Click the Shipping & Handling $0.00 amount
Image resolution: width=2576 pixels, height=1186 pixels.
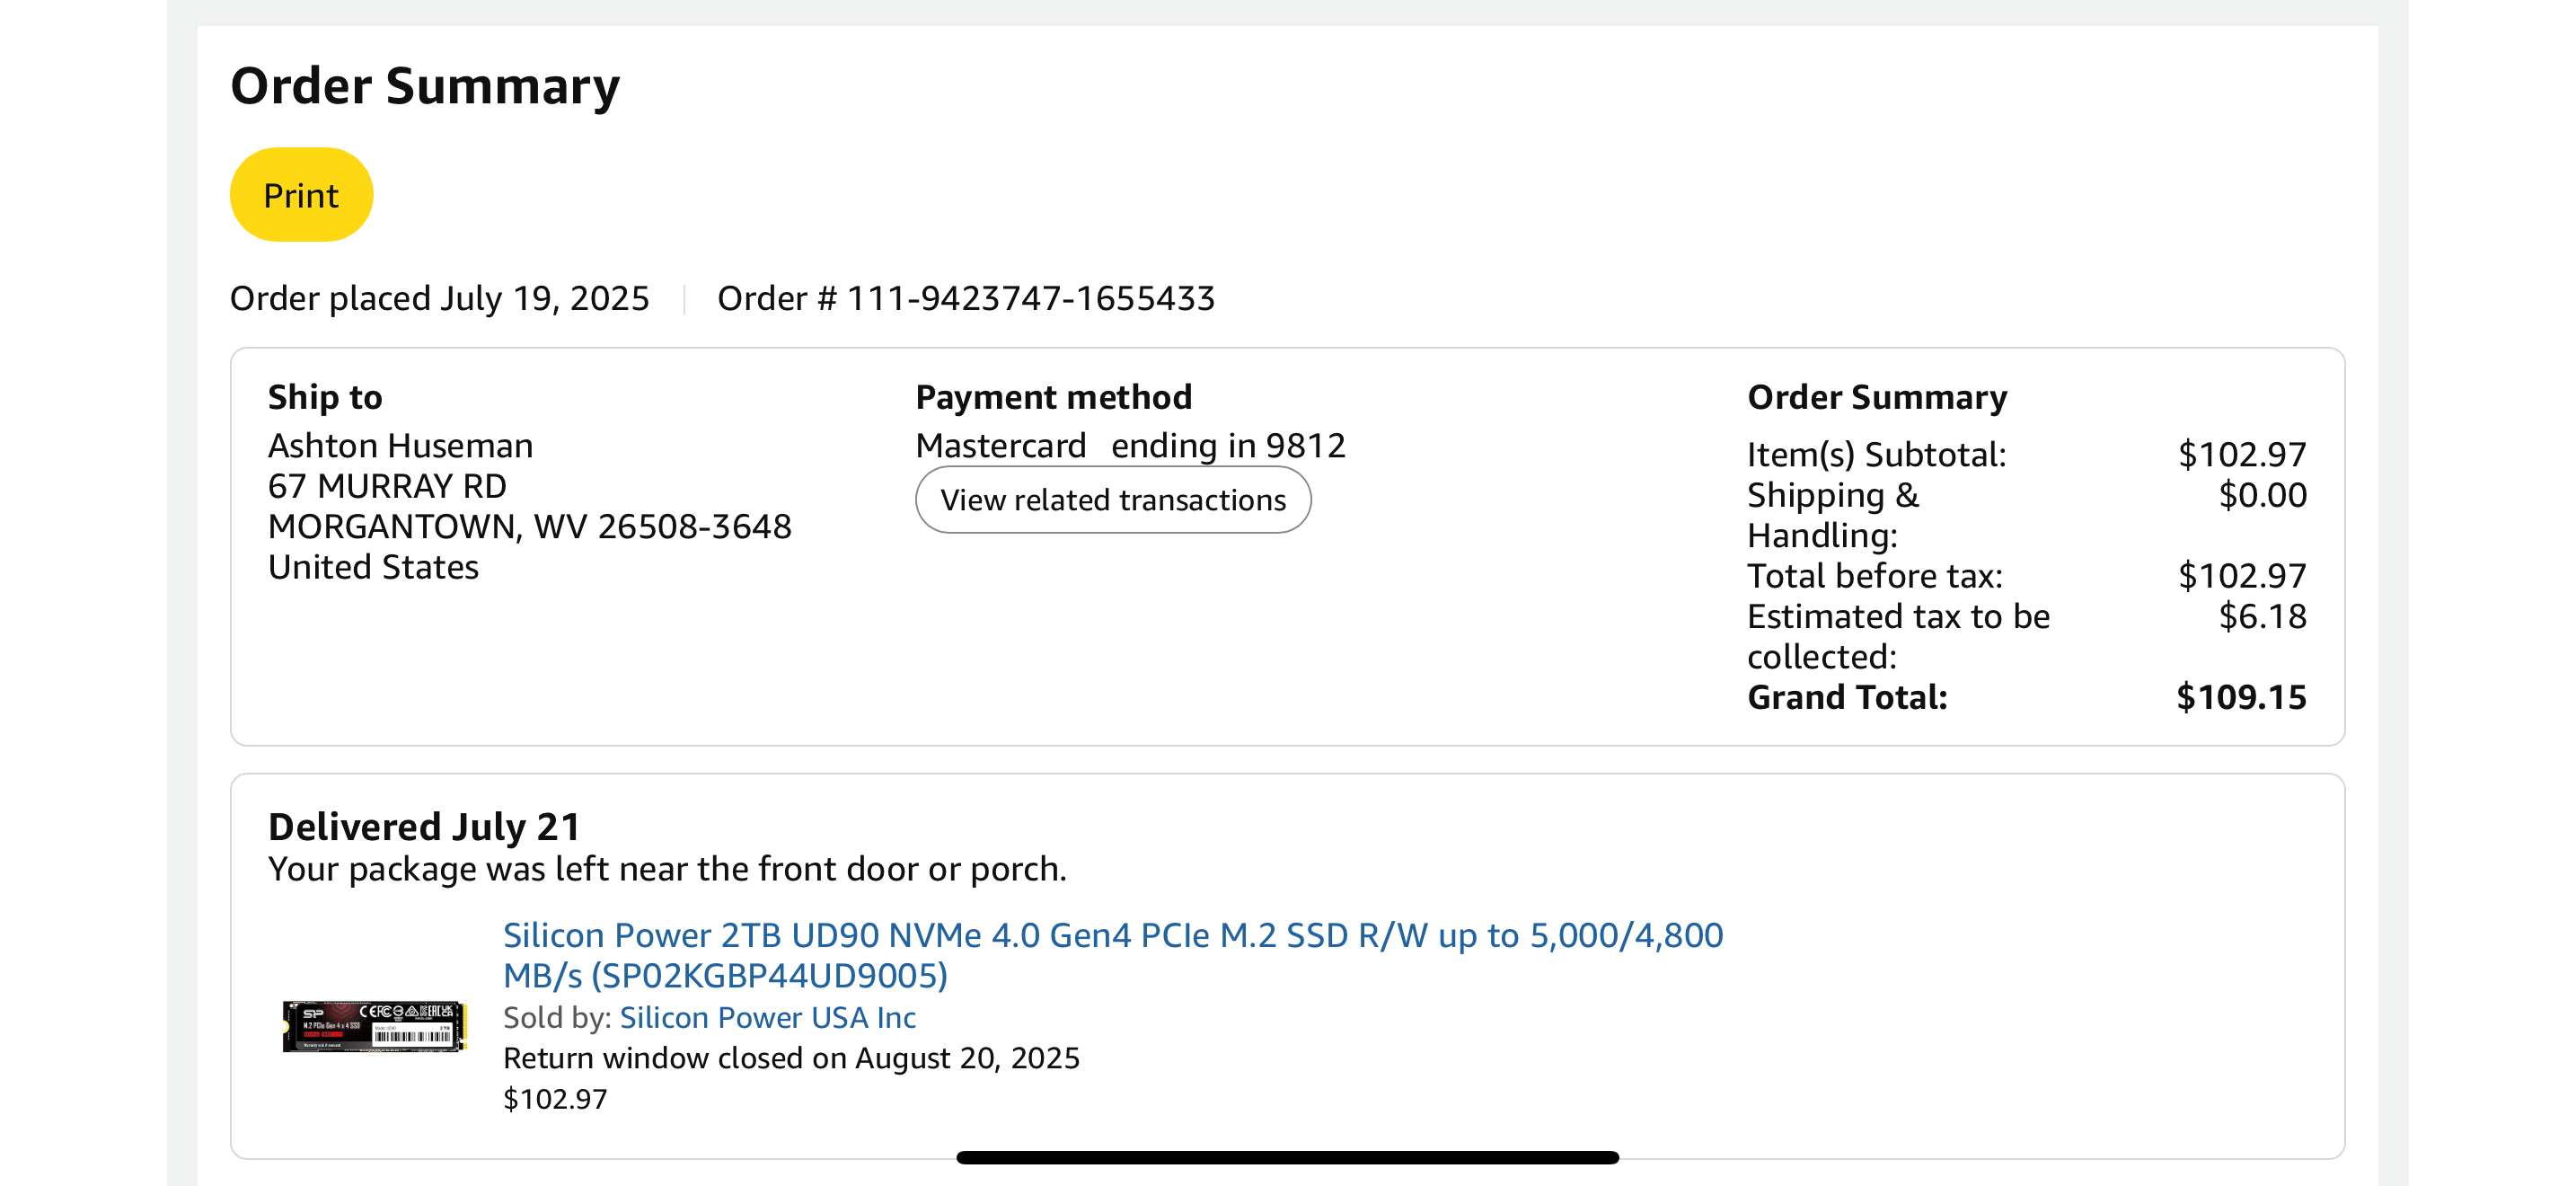coord(2262,495)
